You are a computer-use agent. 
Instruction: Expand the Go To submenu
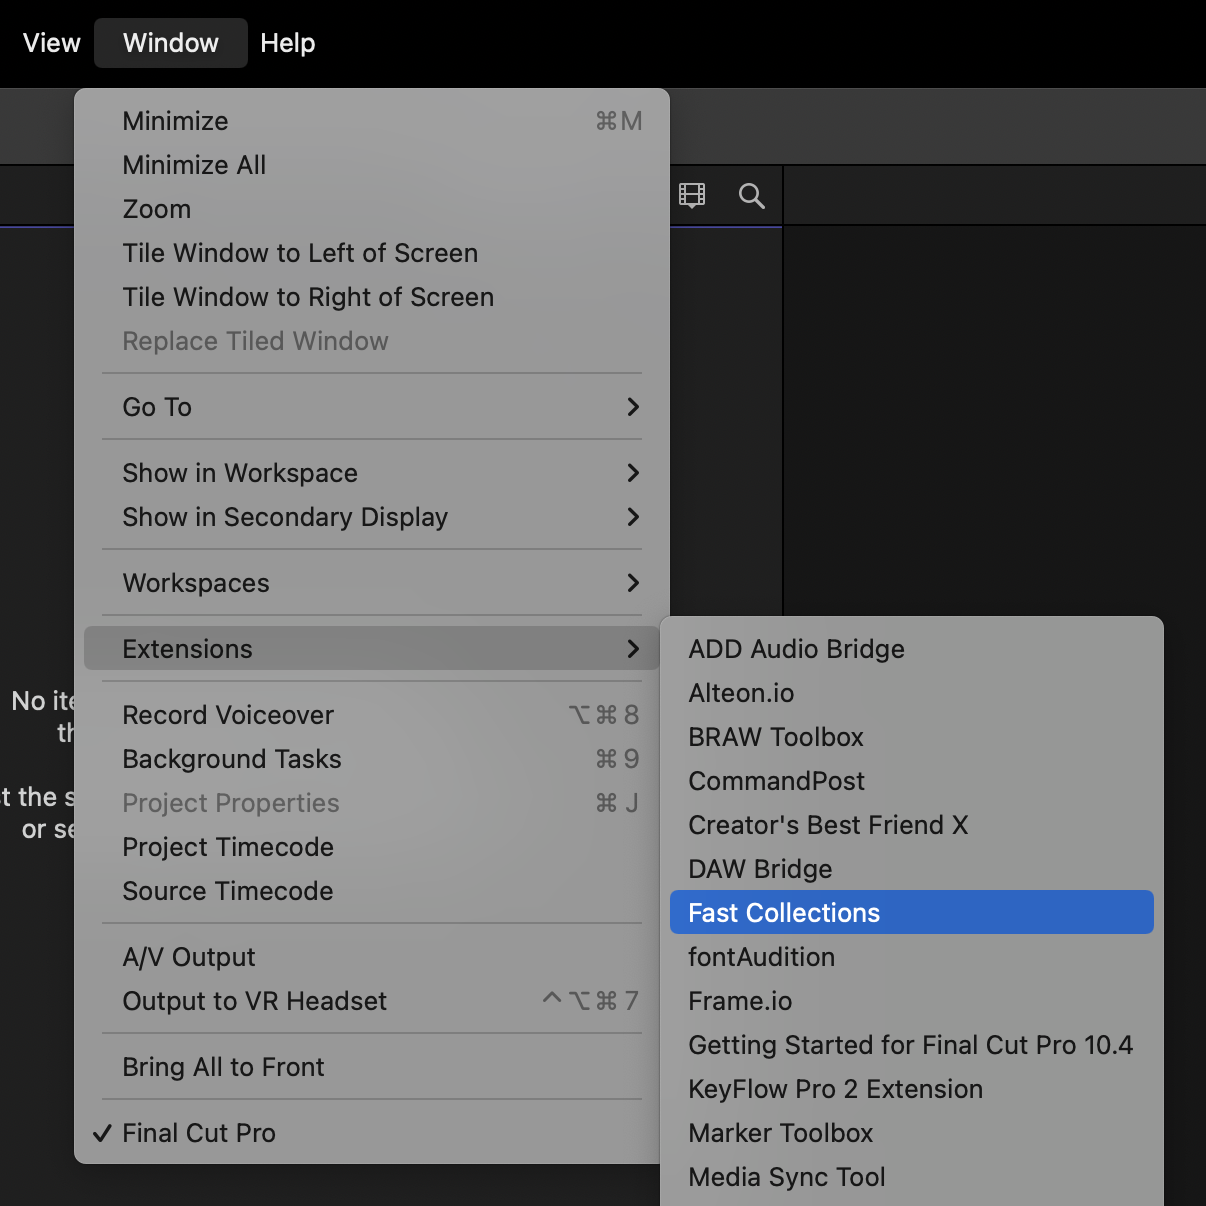pyautogui.click(x=371, y=407)
